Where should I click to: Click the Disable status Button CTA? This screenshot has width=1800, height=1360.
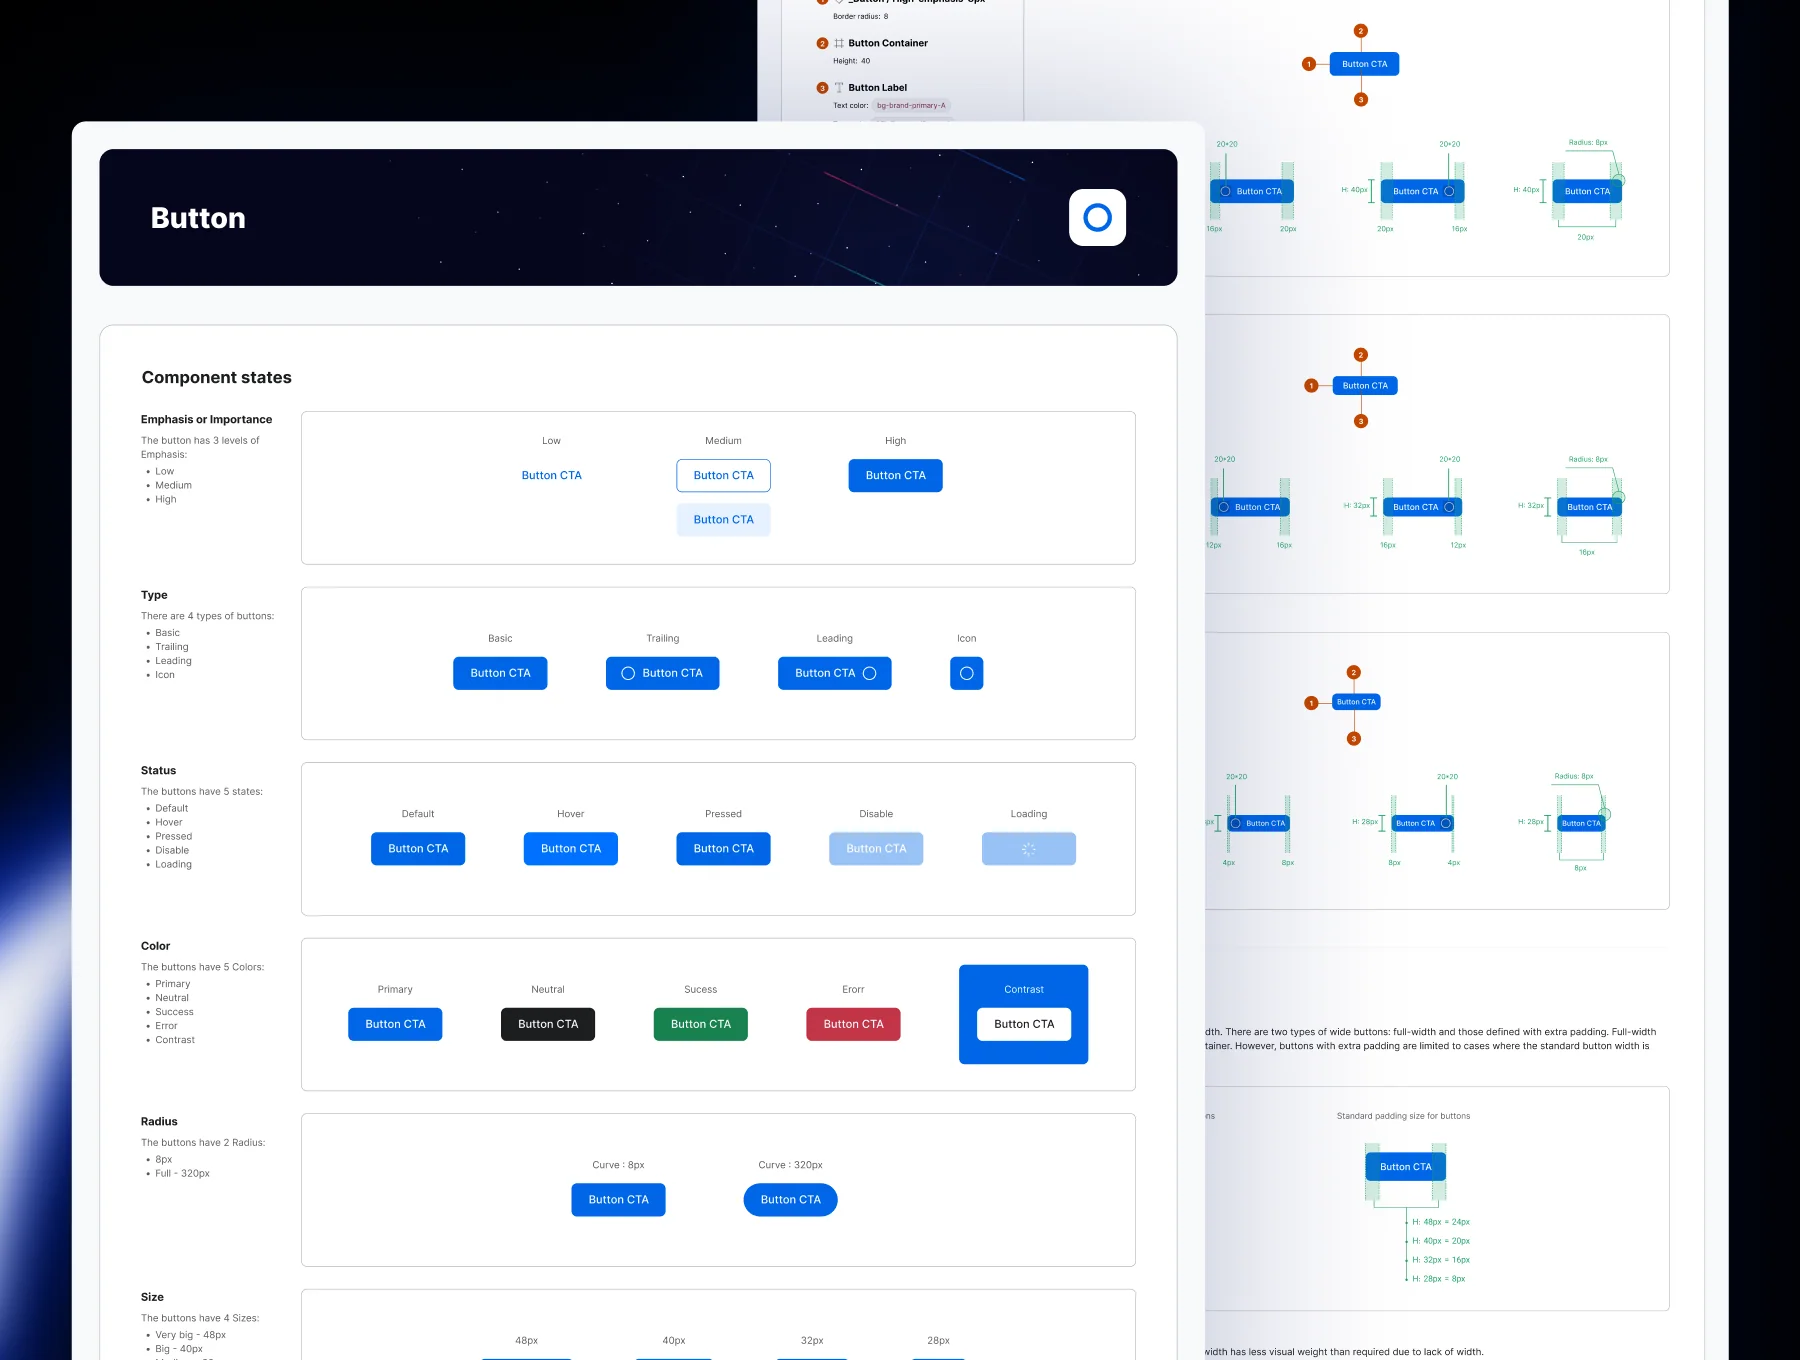pyautogui.click(x=876, y=848)
